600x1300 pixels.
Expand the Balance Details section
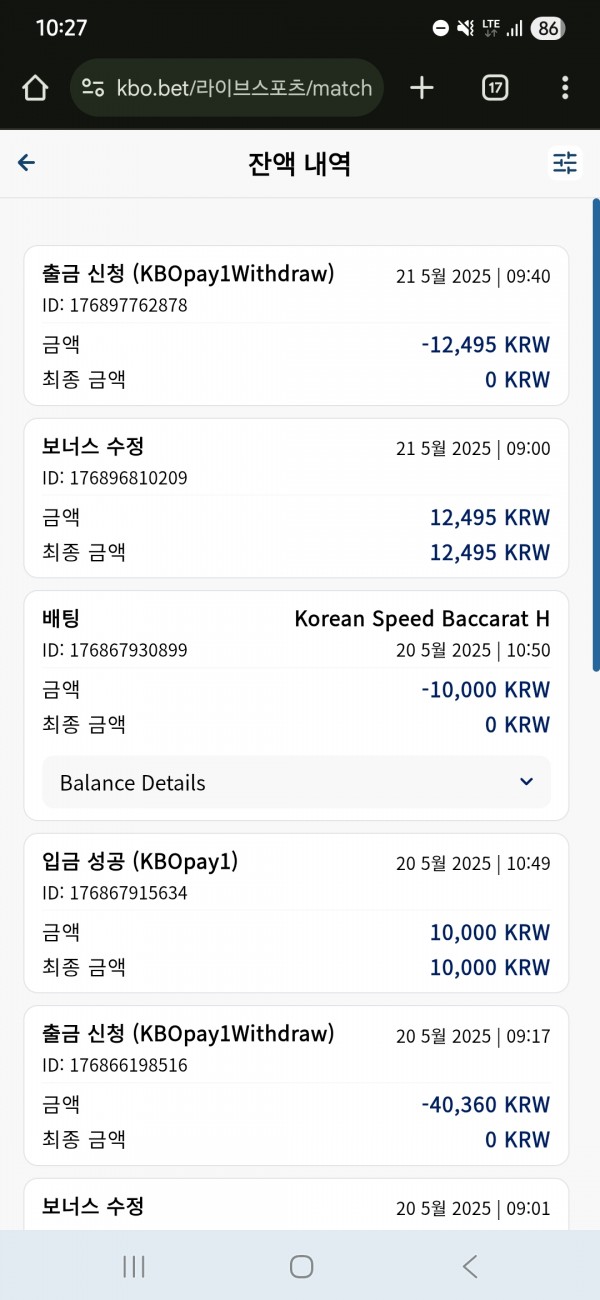[x=296, y=782]
